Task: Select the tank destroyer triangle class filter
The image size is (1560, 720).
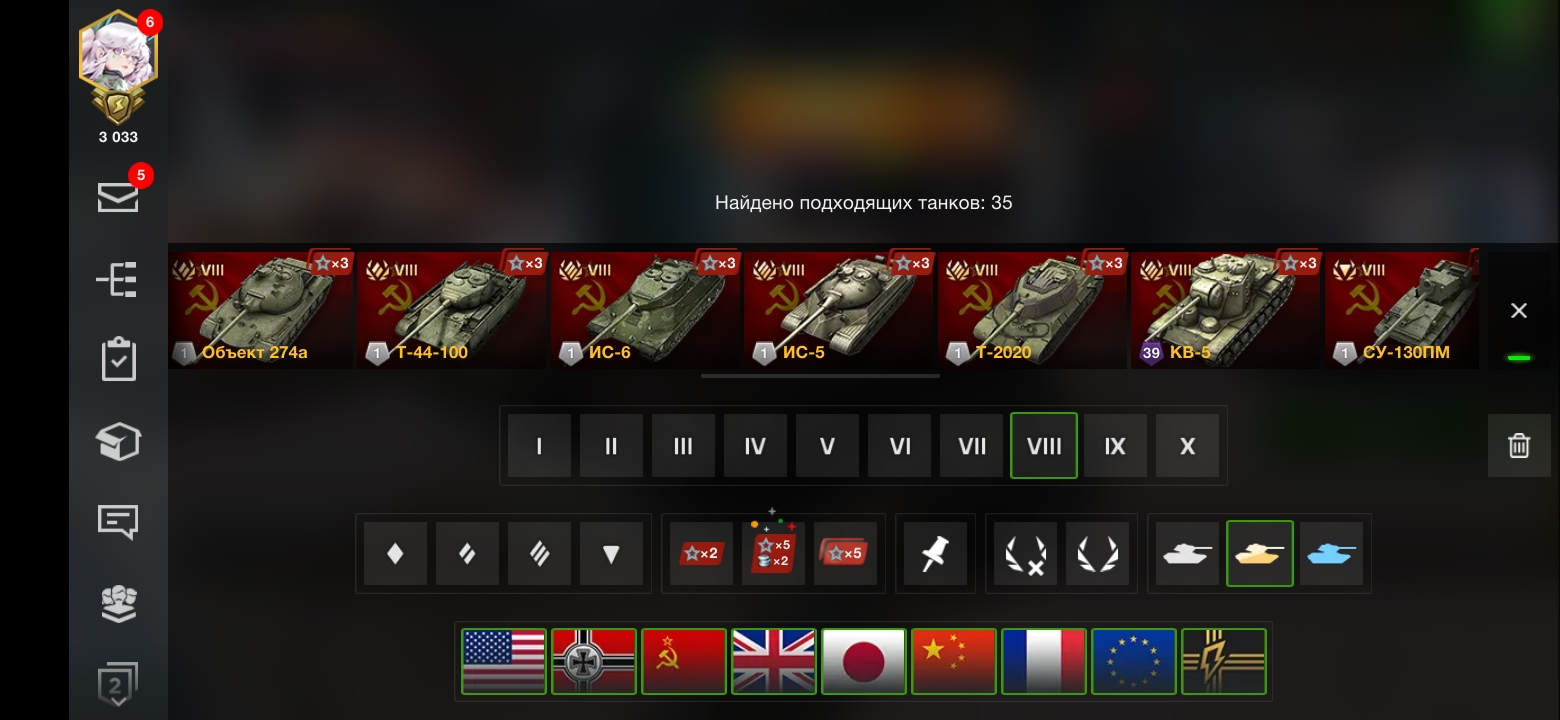Action: [611, 553]
